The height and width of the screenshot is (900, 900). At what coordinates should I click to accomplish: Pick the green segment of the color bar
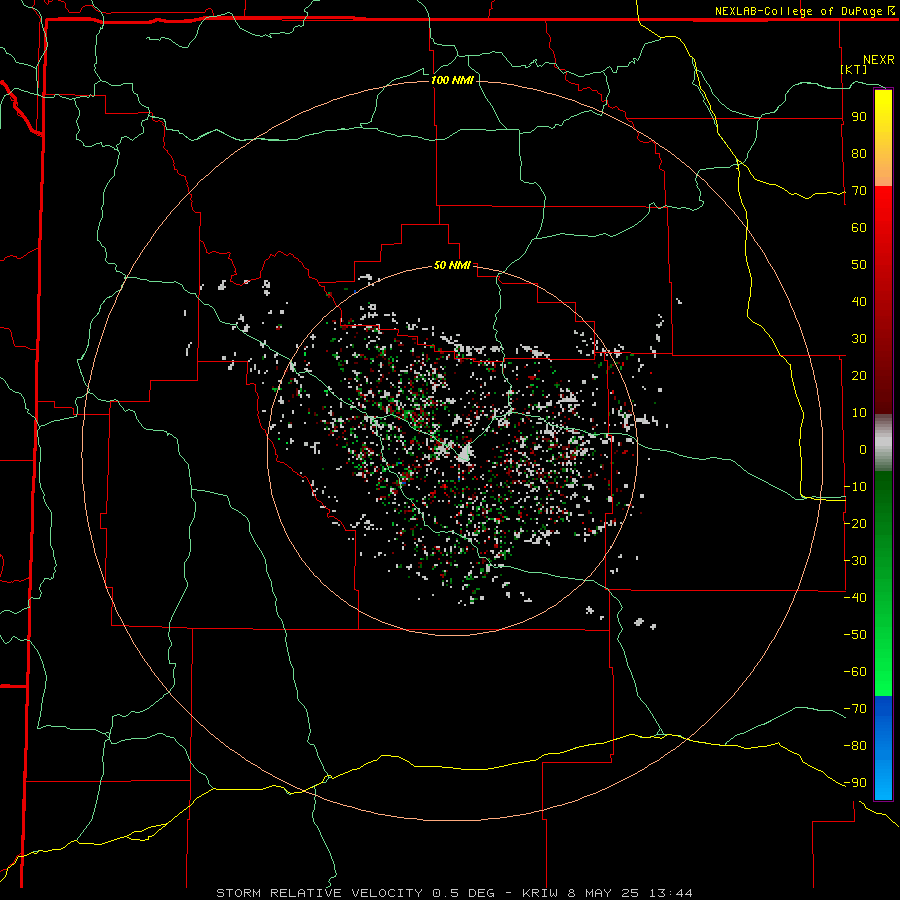coord(883,583)
